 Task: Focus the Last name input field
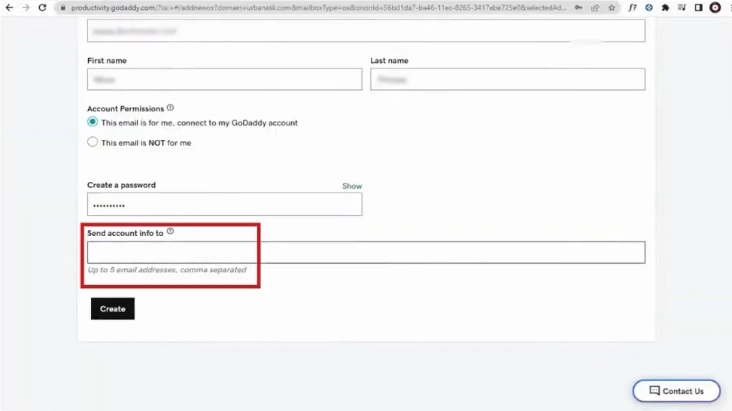tap(508, 79)
